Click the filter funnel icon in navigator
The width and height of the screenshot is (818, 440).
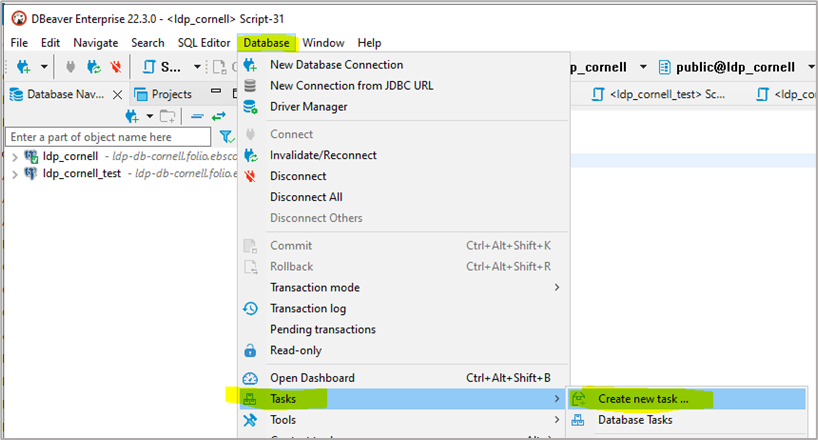226,137
